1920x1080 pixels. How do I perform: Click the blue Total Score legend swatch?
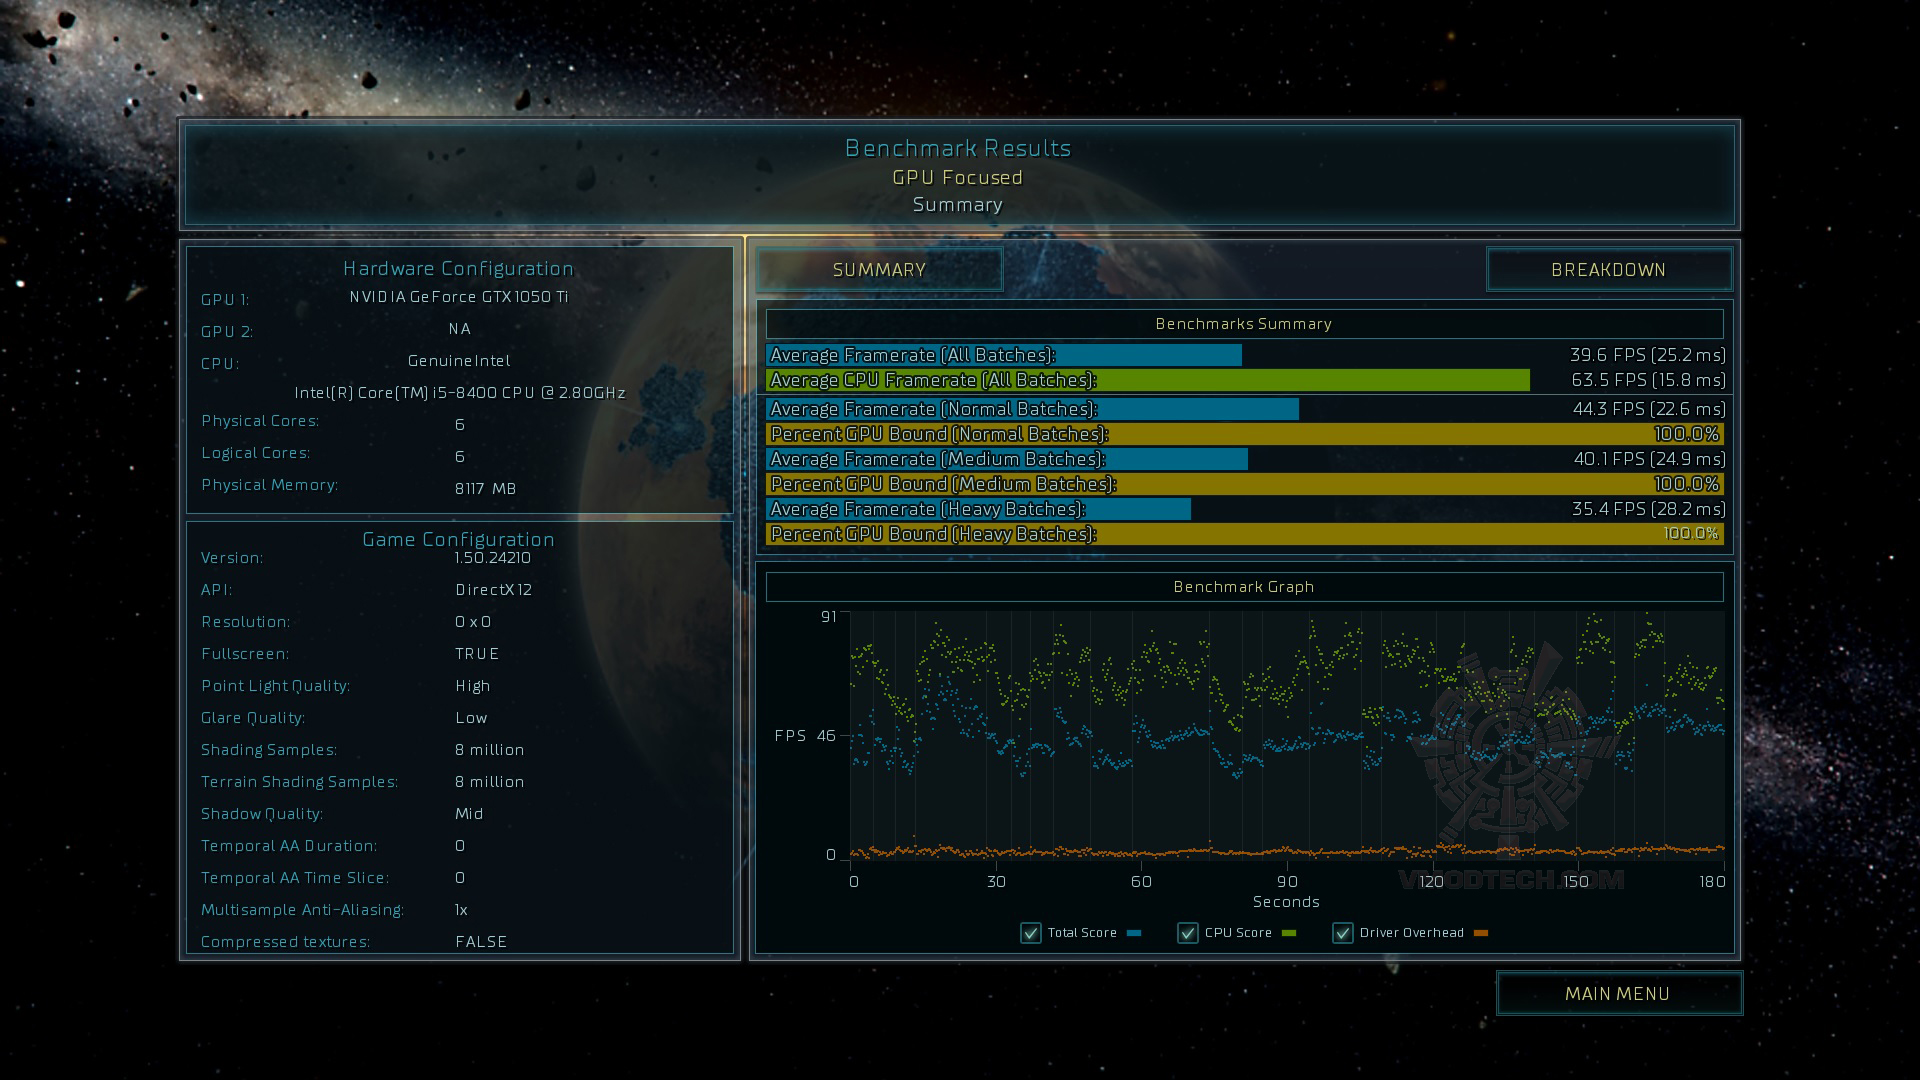(x=1134, y=933)
